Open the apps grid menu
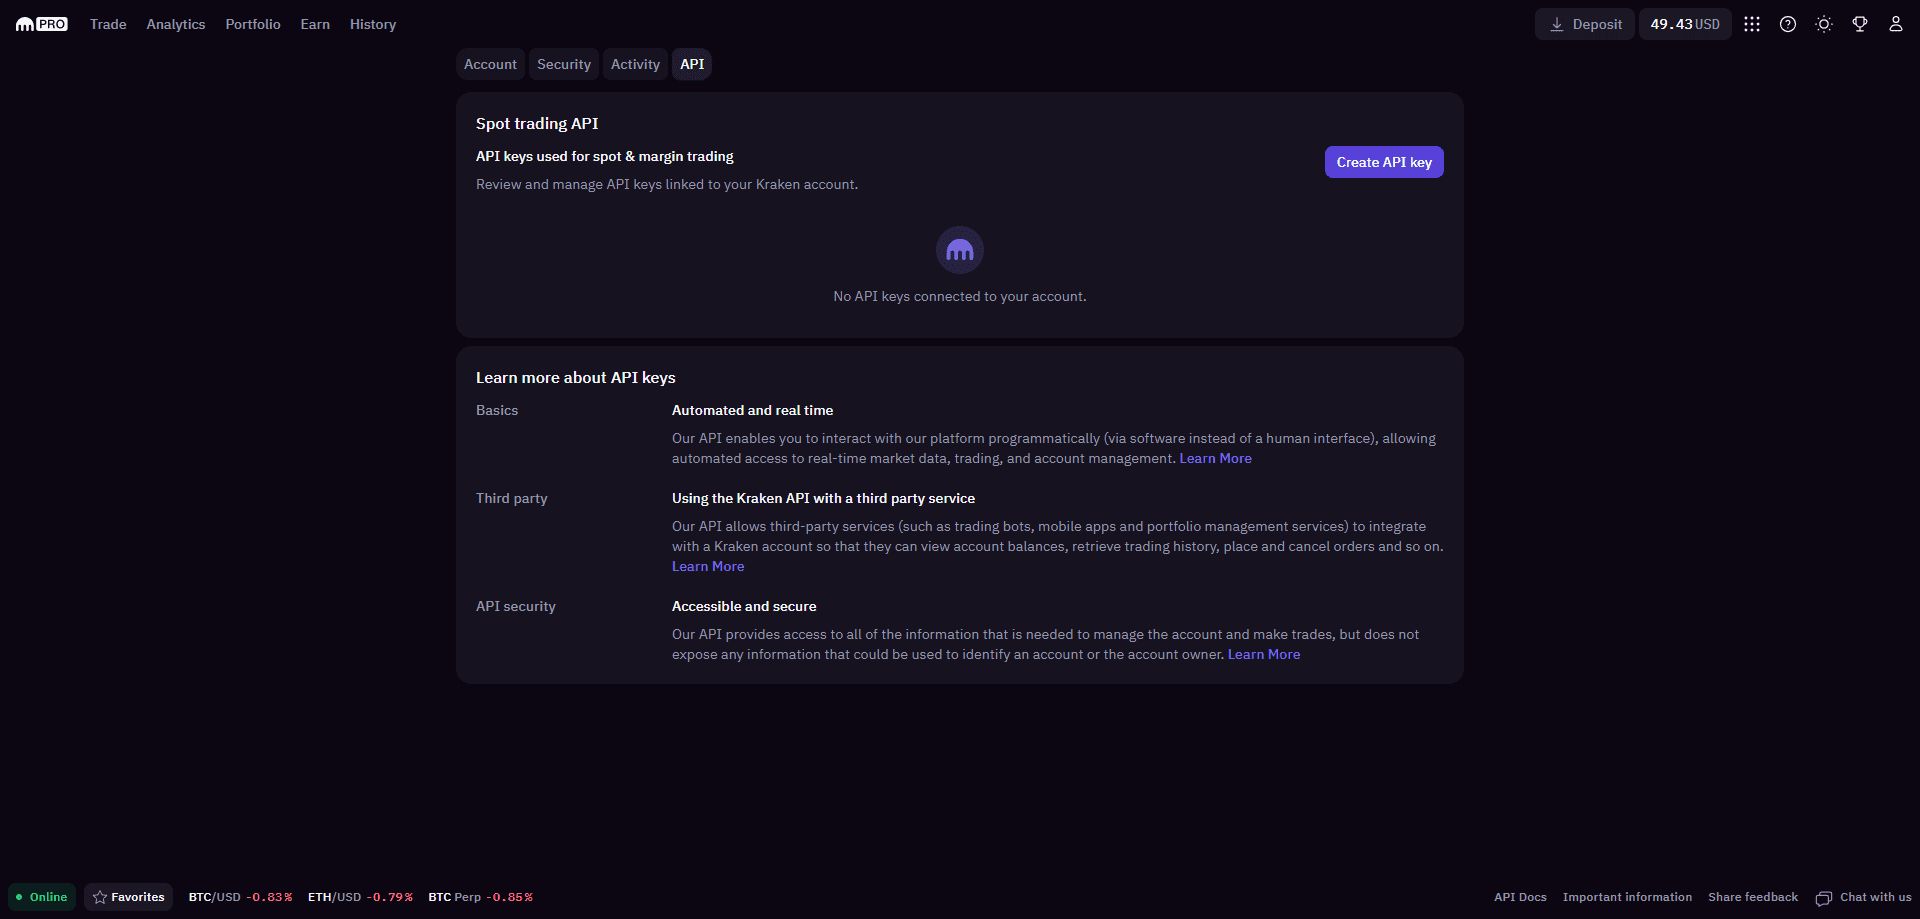The width and height of the screenshot is (1920, 919). [1752, 24]
